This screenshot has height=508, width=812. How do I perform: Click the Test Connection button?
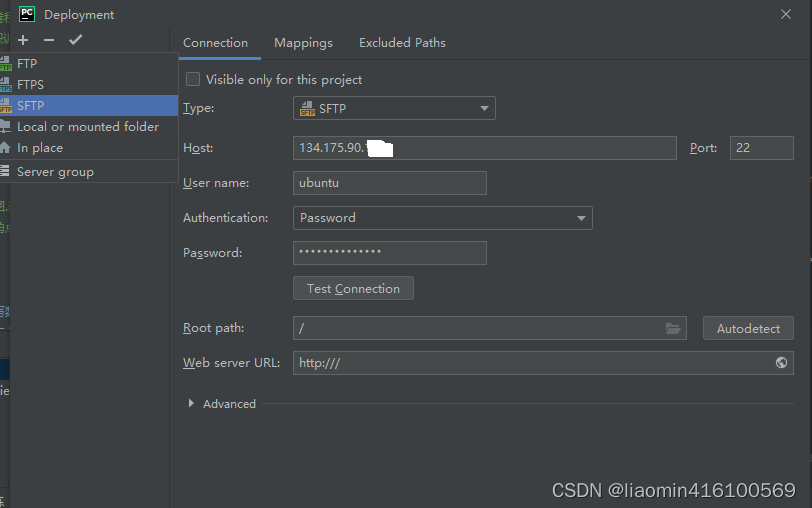pyautogui.click(x=353, y=288)
